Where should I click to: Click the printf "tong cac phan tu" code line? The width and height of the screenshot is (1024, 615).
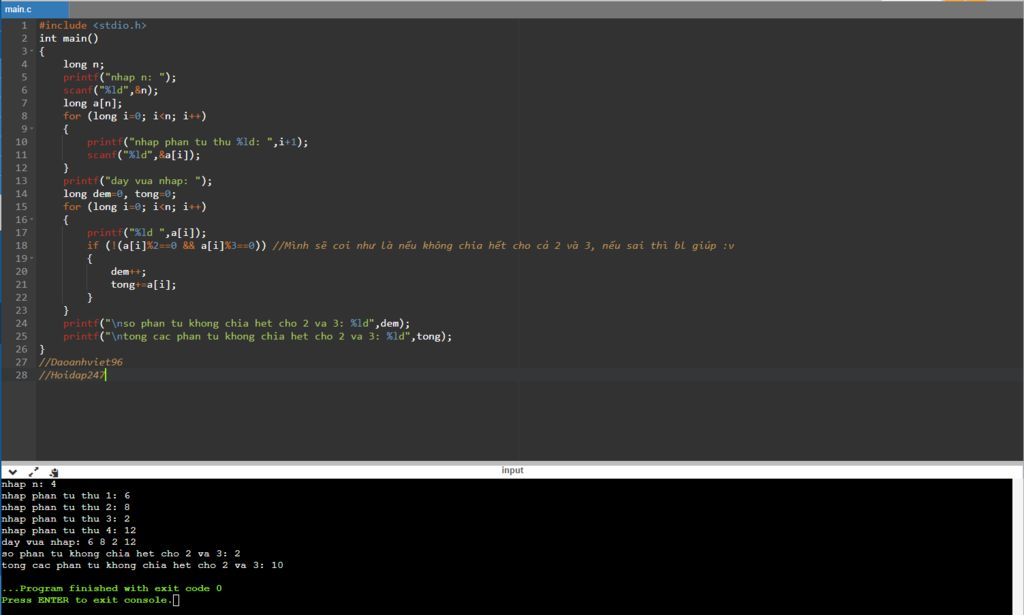[257, 336]
